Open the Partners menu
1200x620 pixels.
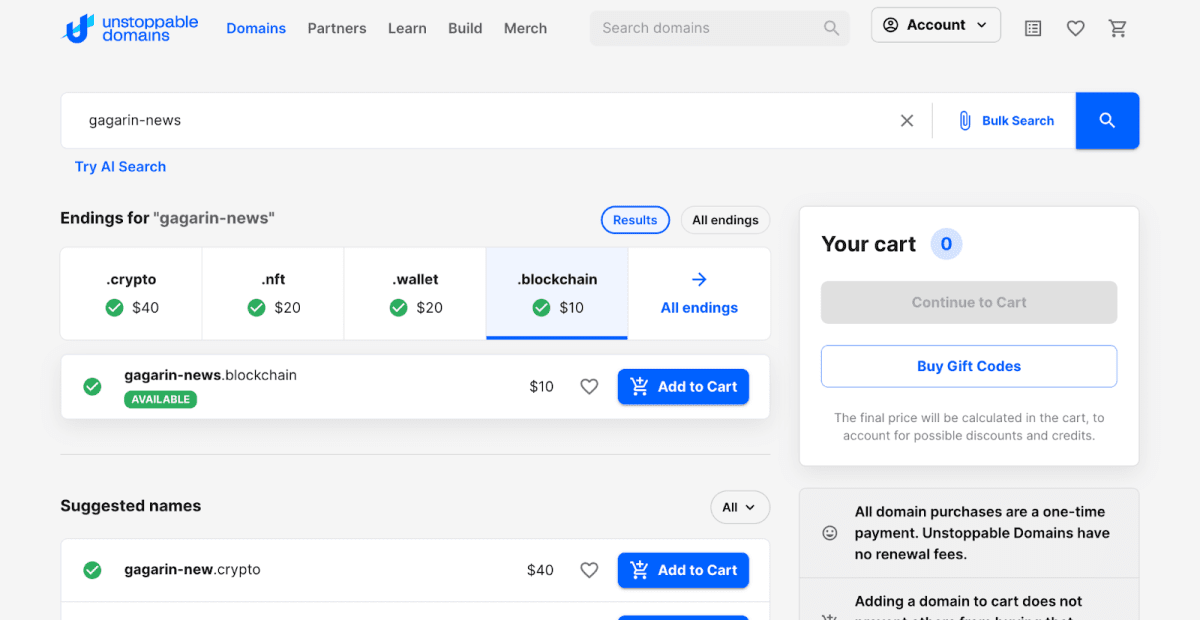[x=337, y=28]
